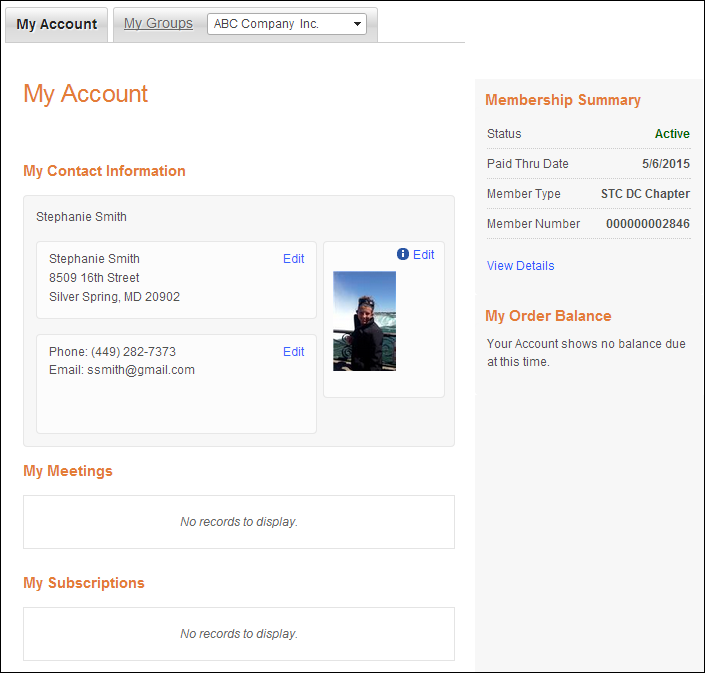
Task: Edit the Stephanie Smith address block
Action: [294, 259]
